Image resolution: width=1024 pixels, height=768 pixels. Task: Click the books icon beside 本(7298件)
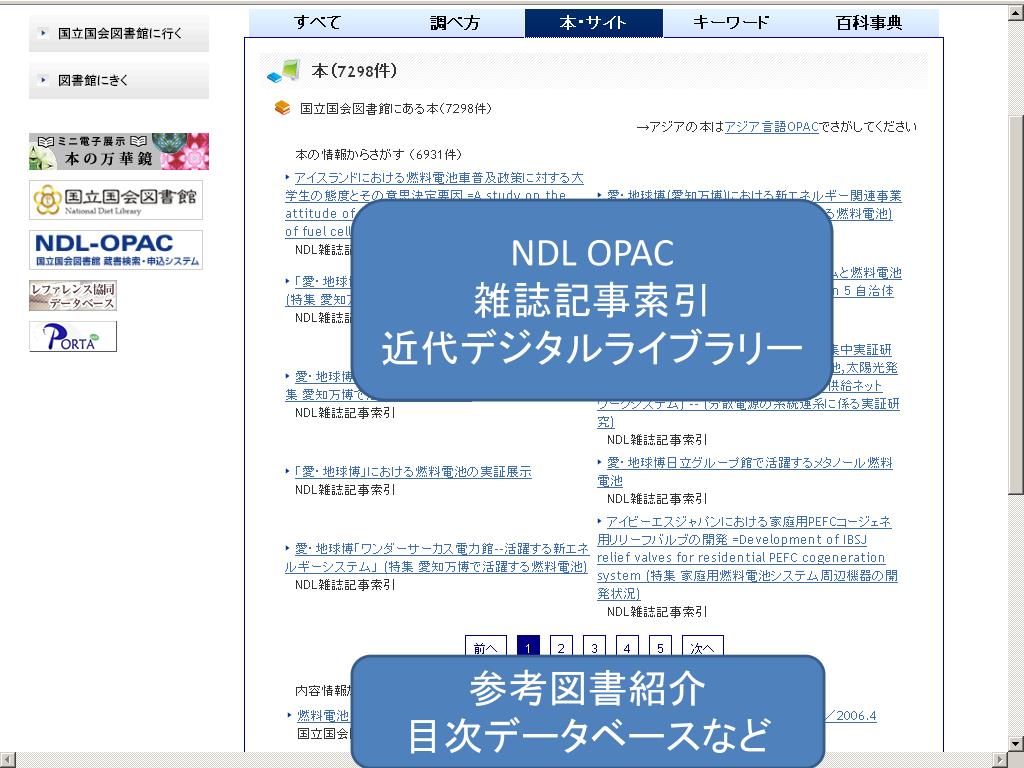[x=283, y=71]
